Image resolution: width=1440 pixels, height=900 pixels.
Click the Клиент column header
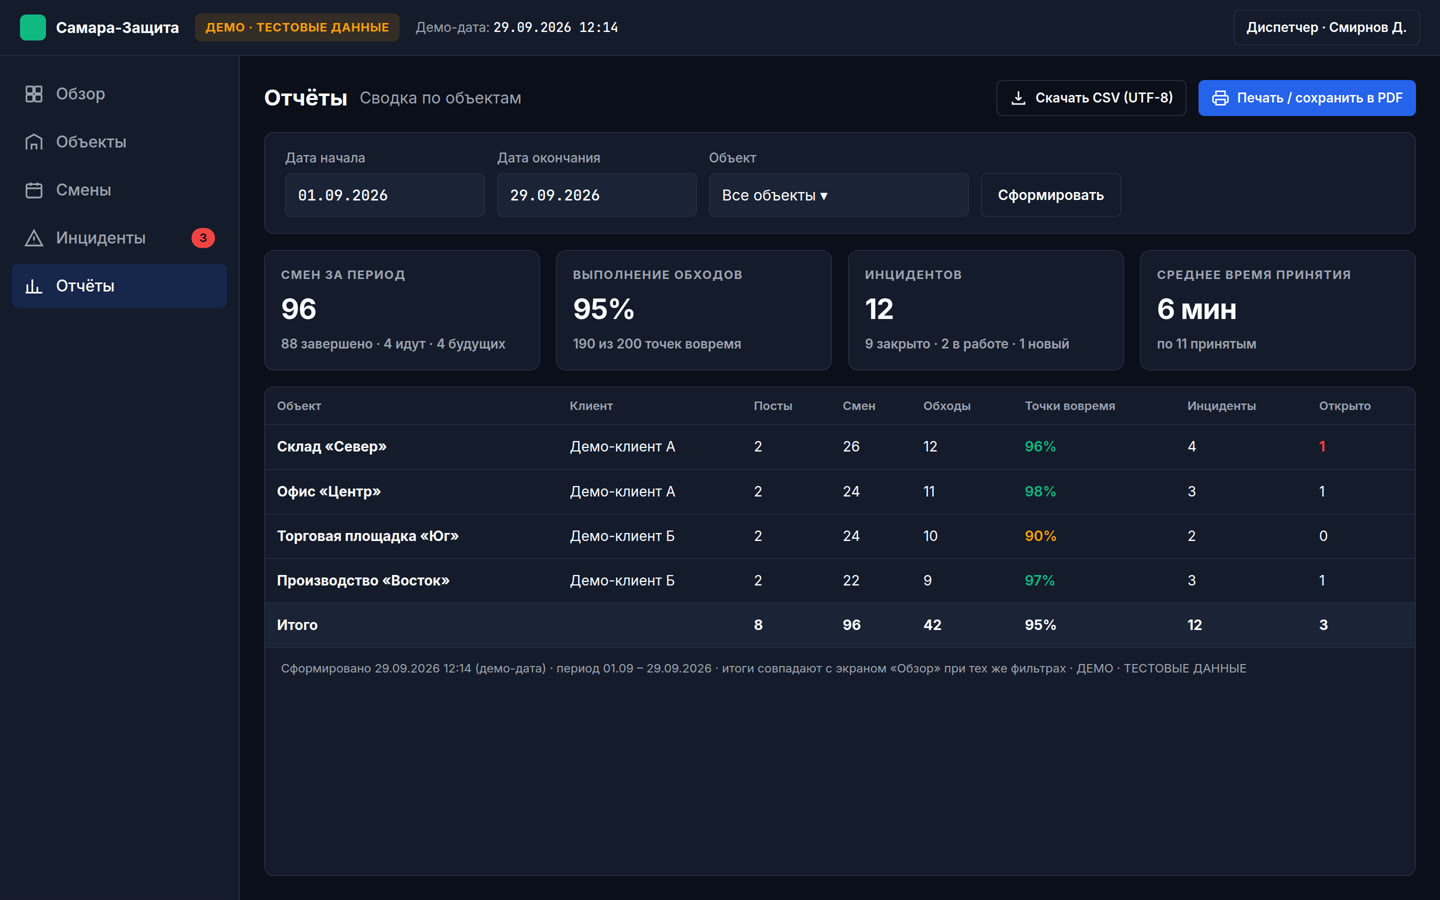(591, 406)
